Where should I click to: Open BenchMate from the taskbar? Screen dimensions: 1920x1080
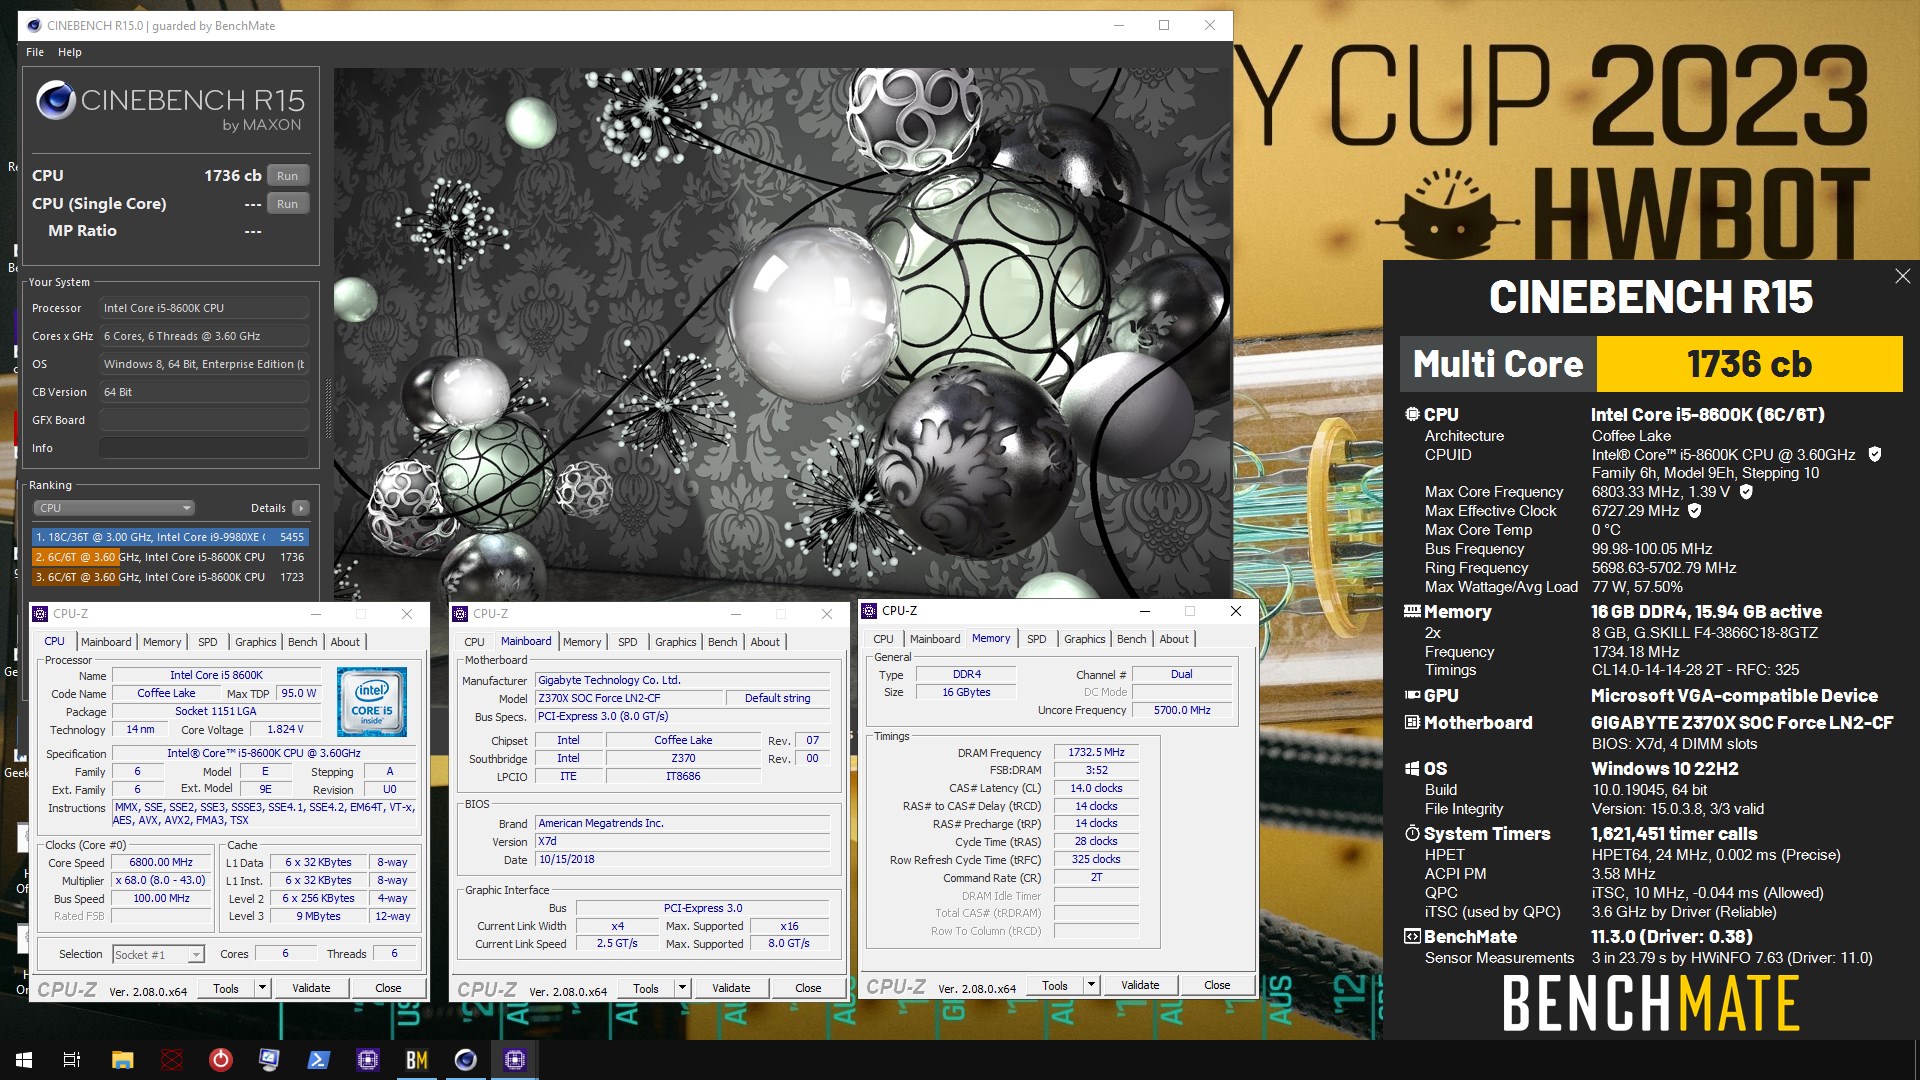(417, 1060)
